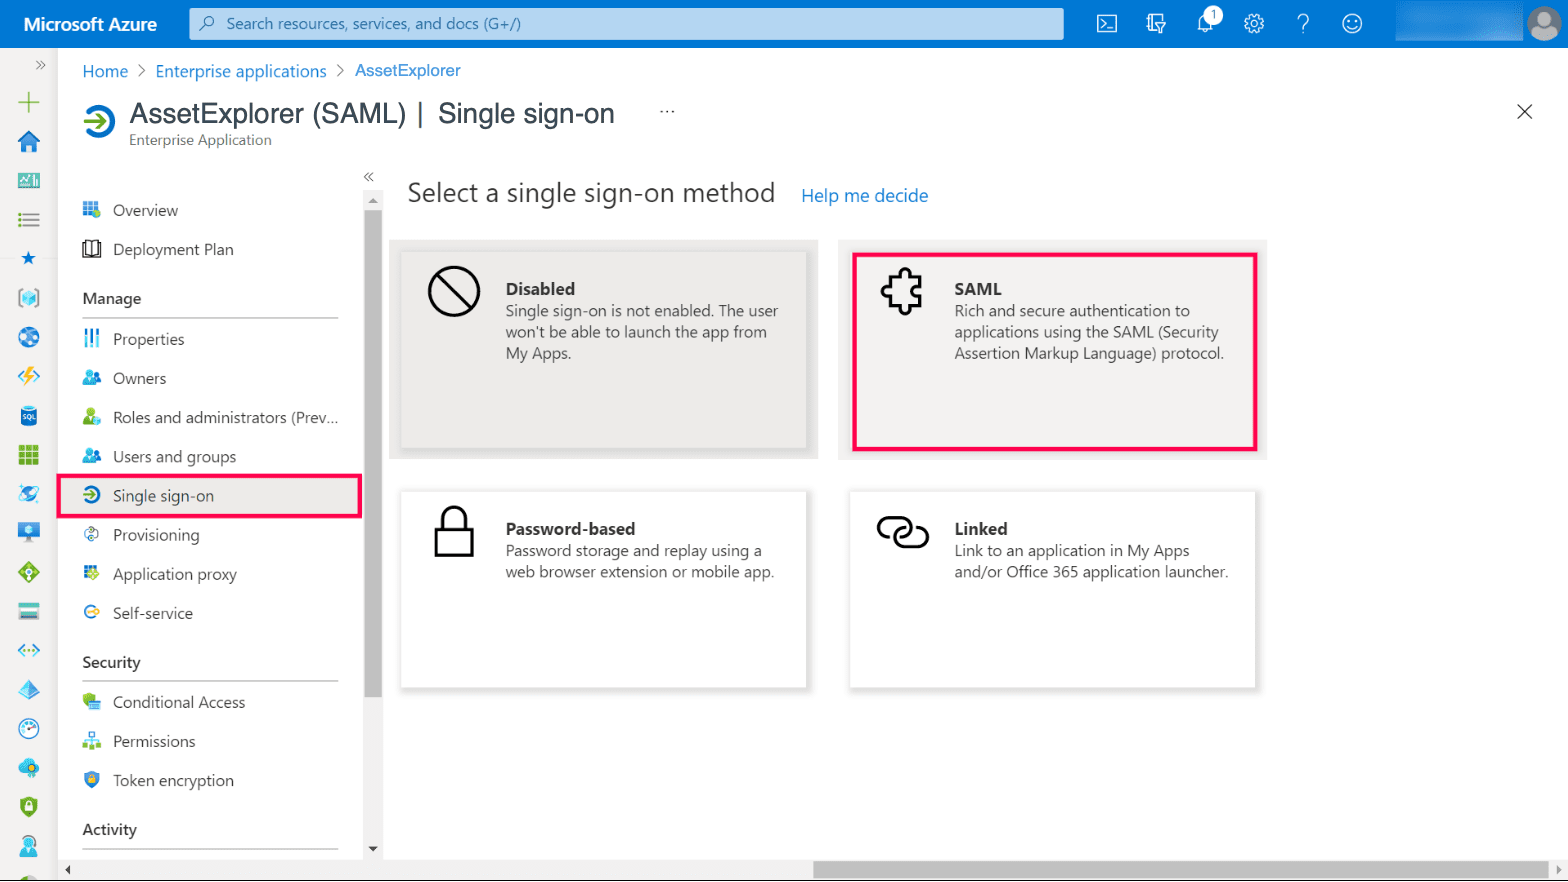This screenshot has width=1568, height=882.
Task: Open the directory and subscription filter
Action: tap(1156, 24)
